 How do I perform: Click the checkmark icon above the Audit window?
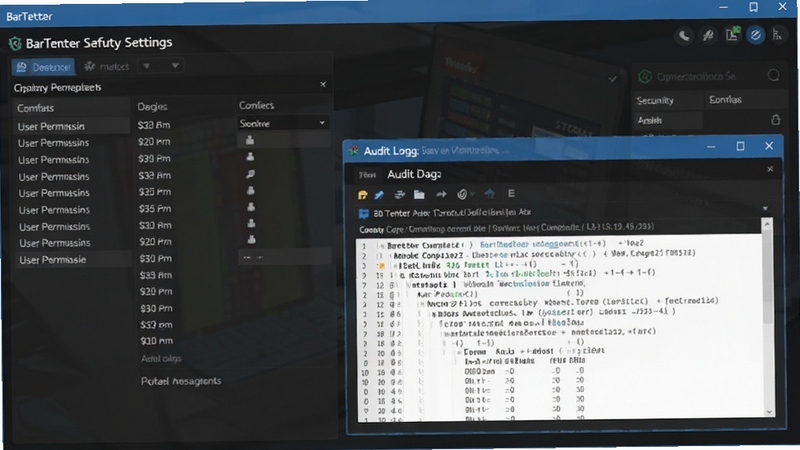(x=612, y=79)
